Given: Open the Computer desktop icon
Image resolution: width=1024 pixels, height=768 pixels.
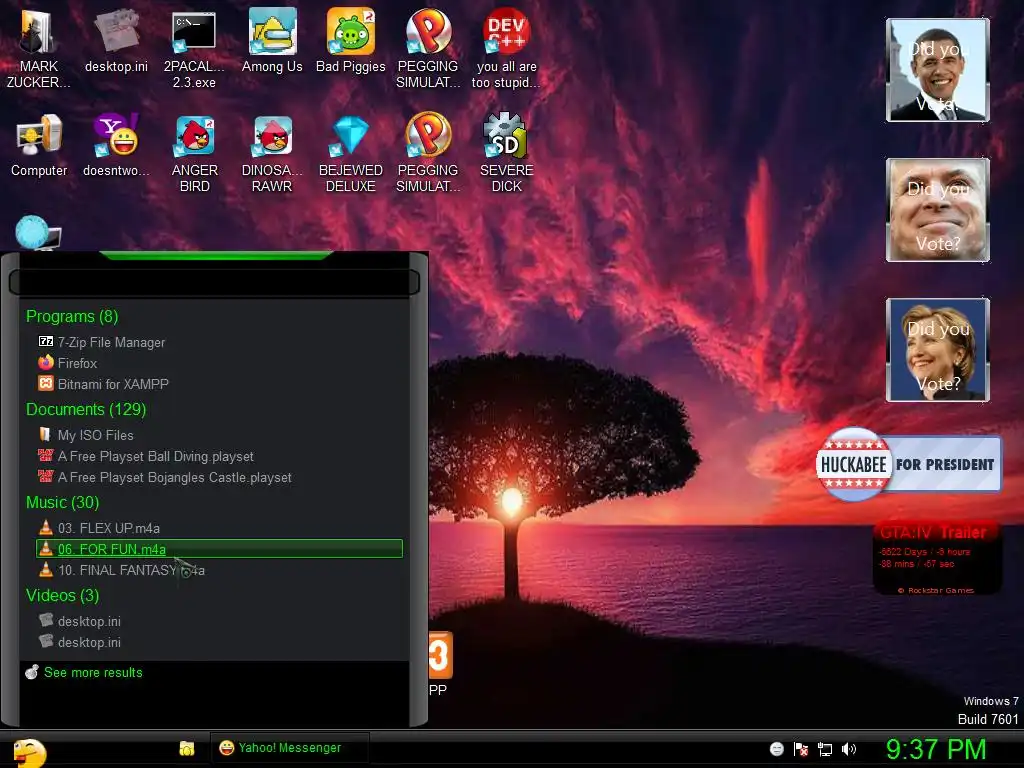Looking at the screenshot, I should (39, 145).
